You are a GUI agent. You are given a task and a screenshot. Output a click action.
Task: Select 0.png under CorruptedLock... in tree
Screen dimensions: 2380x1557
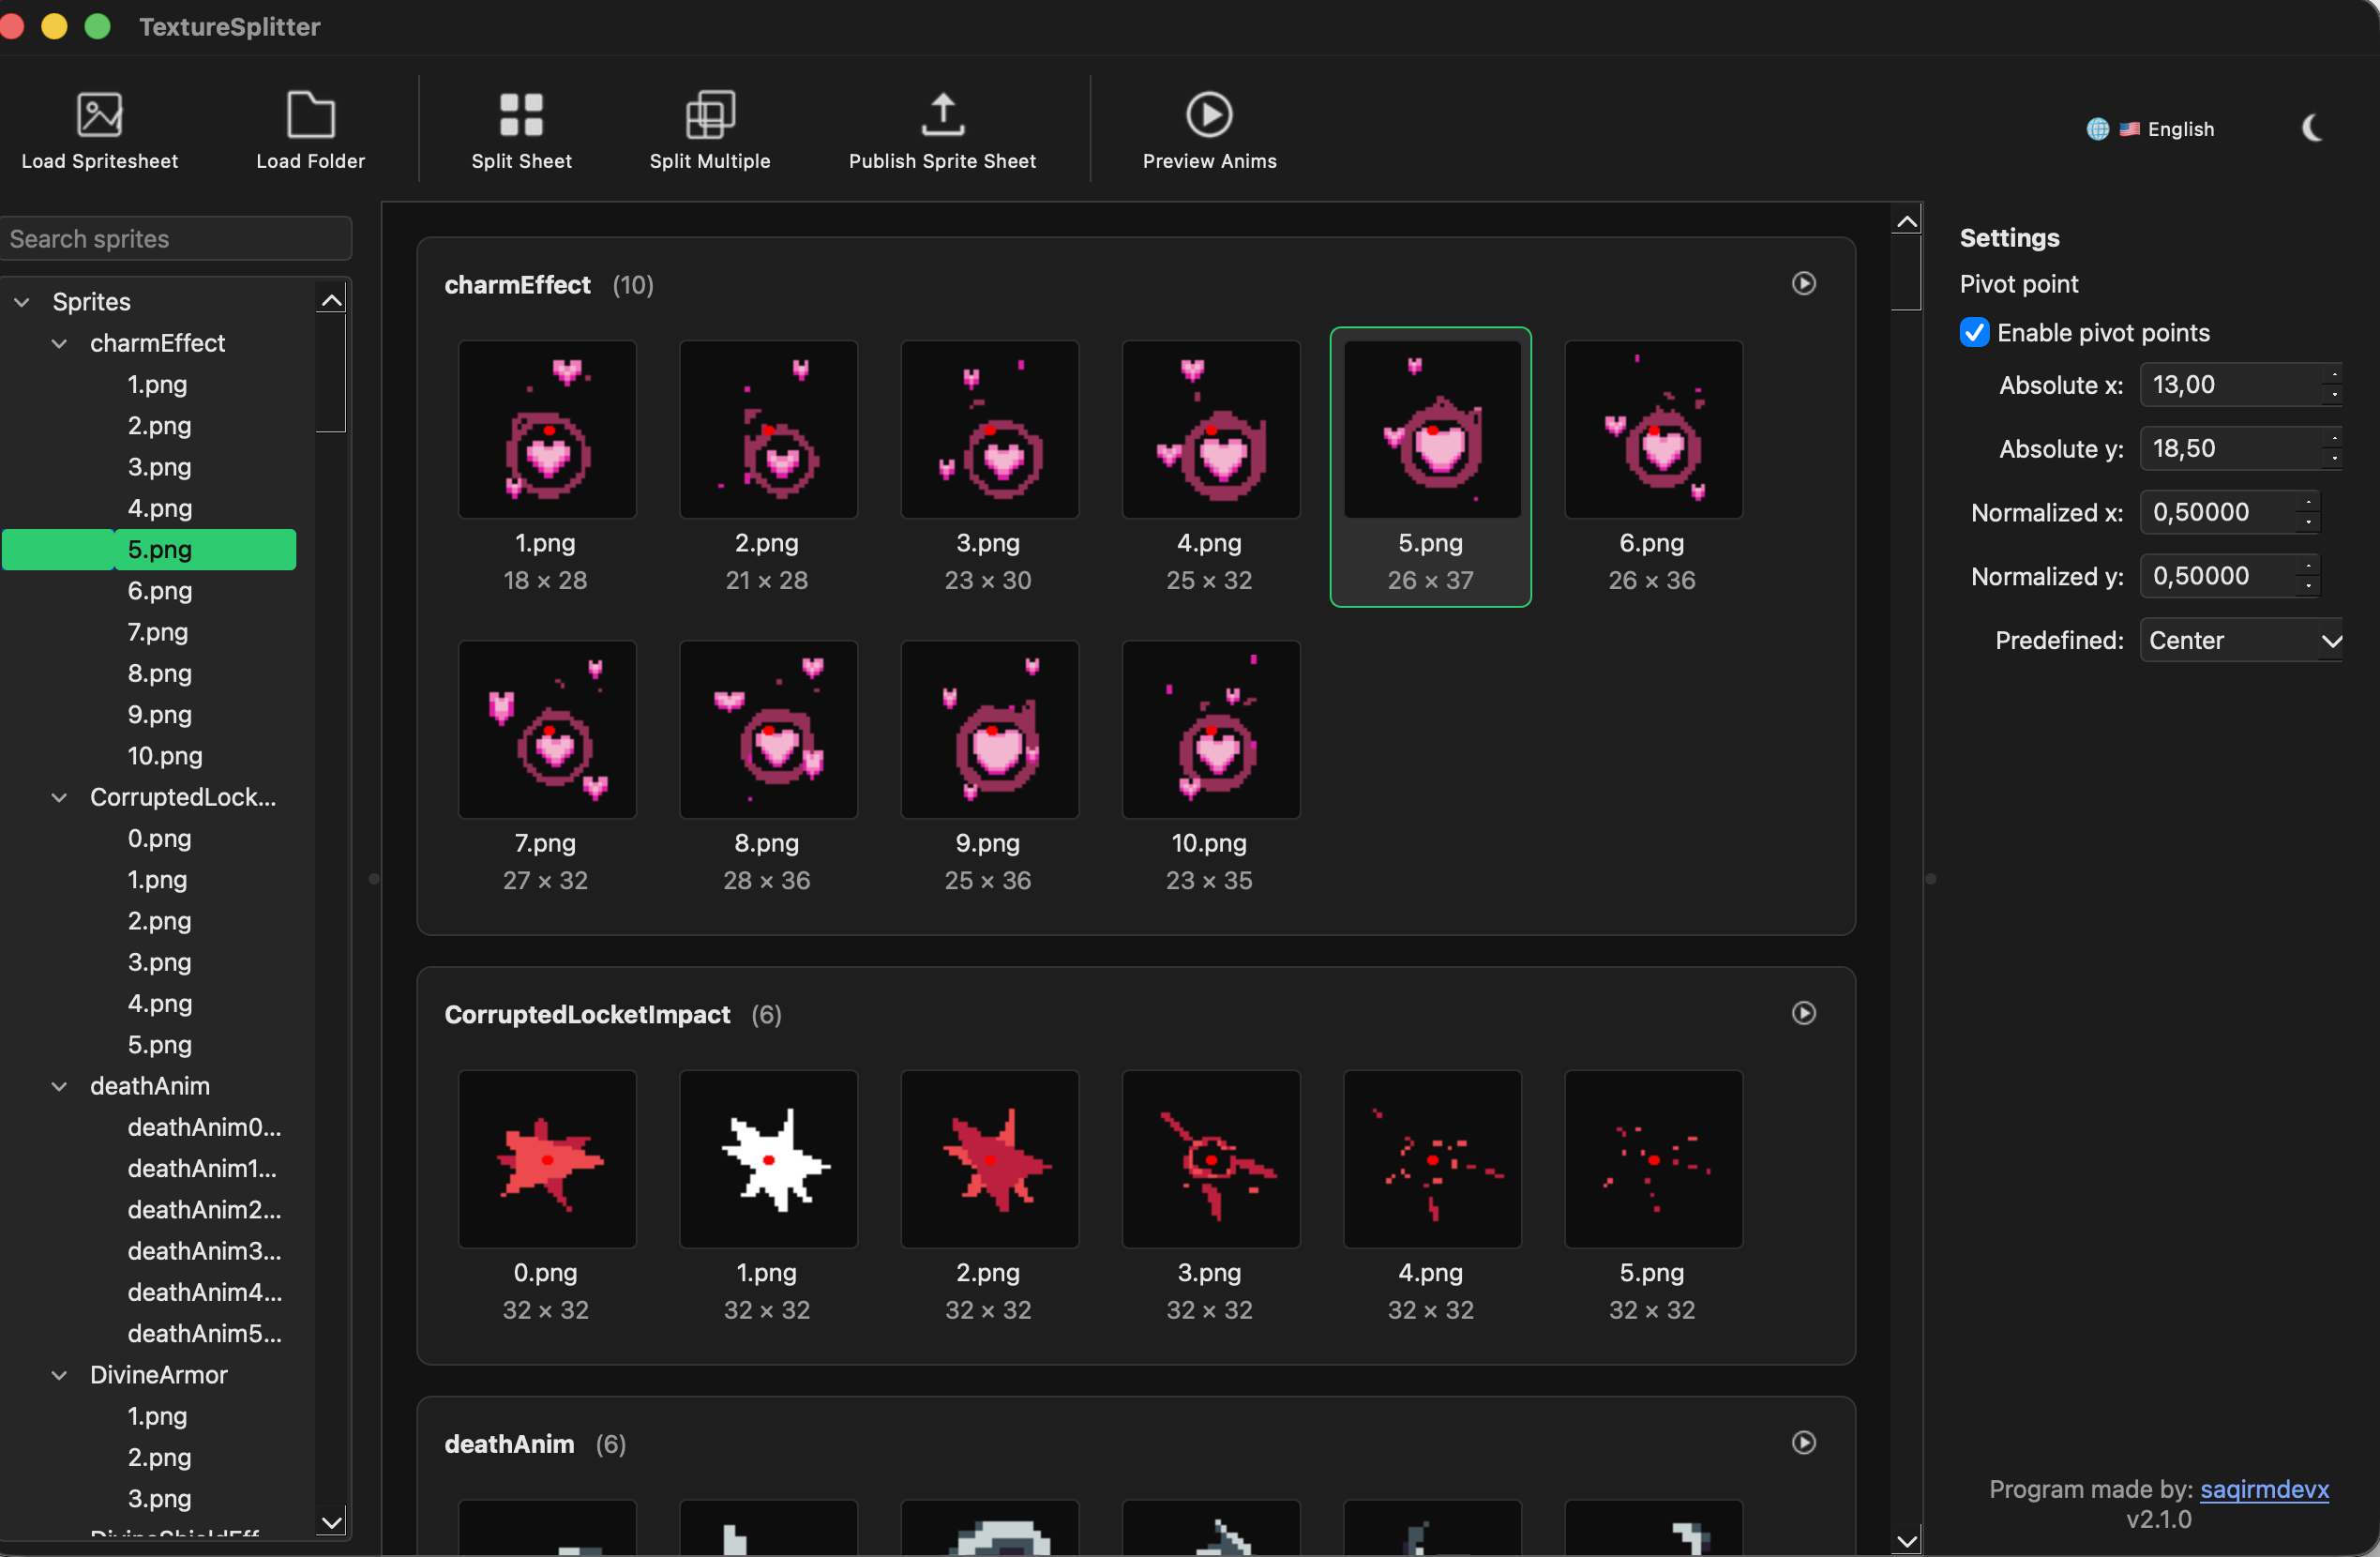tap(160, 838)
